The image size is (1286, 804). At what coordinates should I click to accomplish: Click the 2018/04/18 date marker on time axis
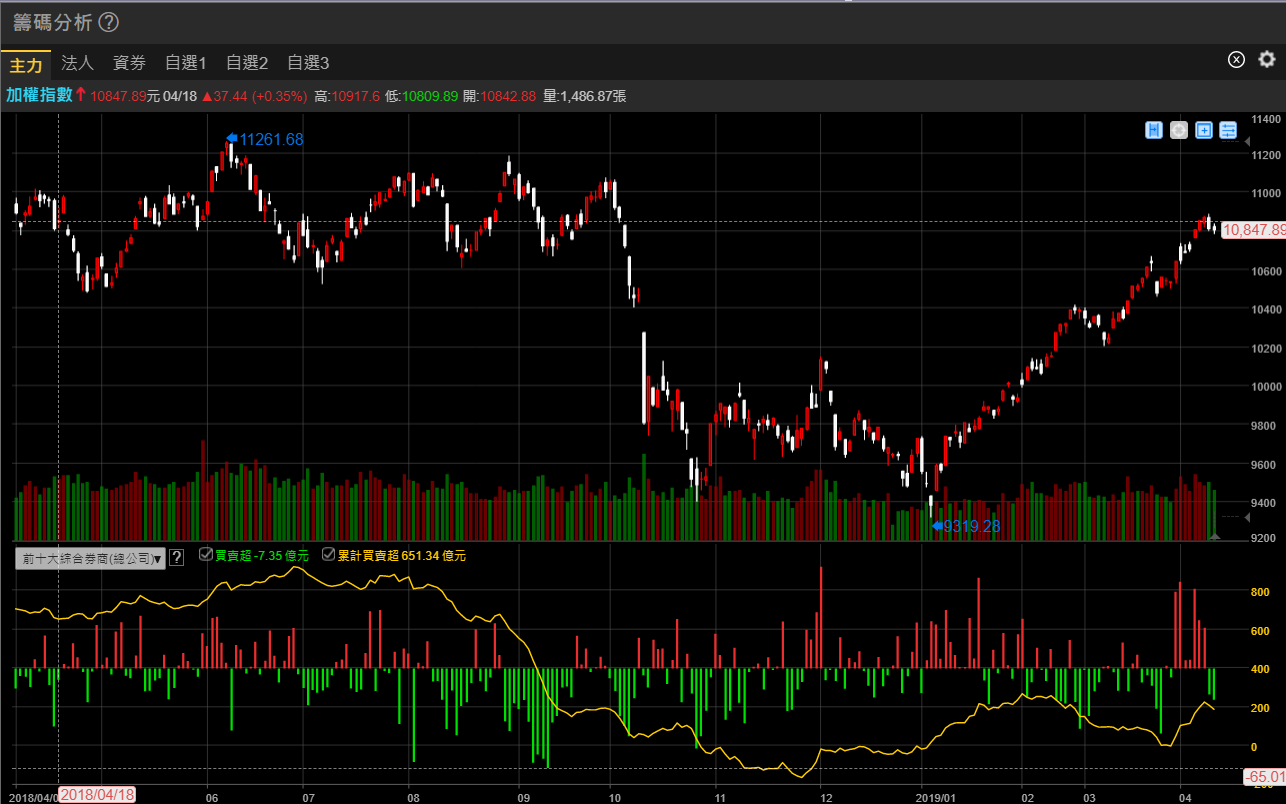pyautogui.click(x=97, y=794)
